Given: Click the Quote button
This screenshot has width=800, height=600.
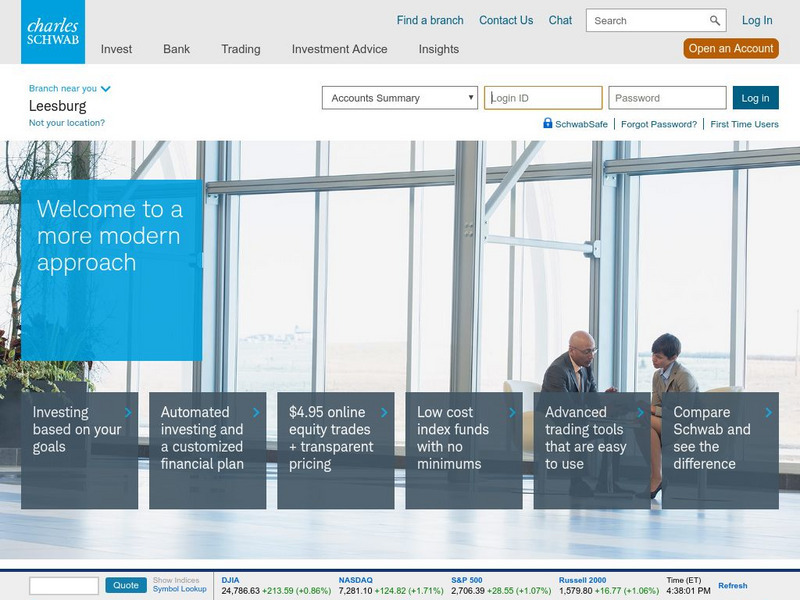Looking at the screenshot, I should coord(126,585).
